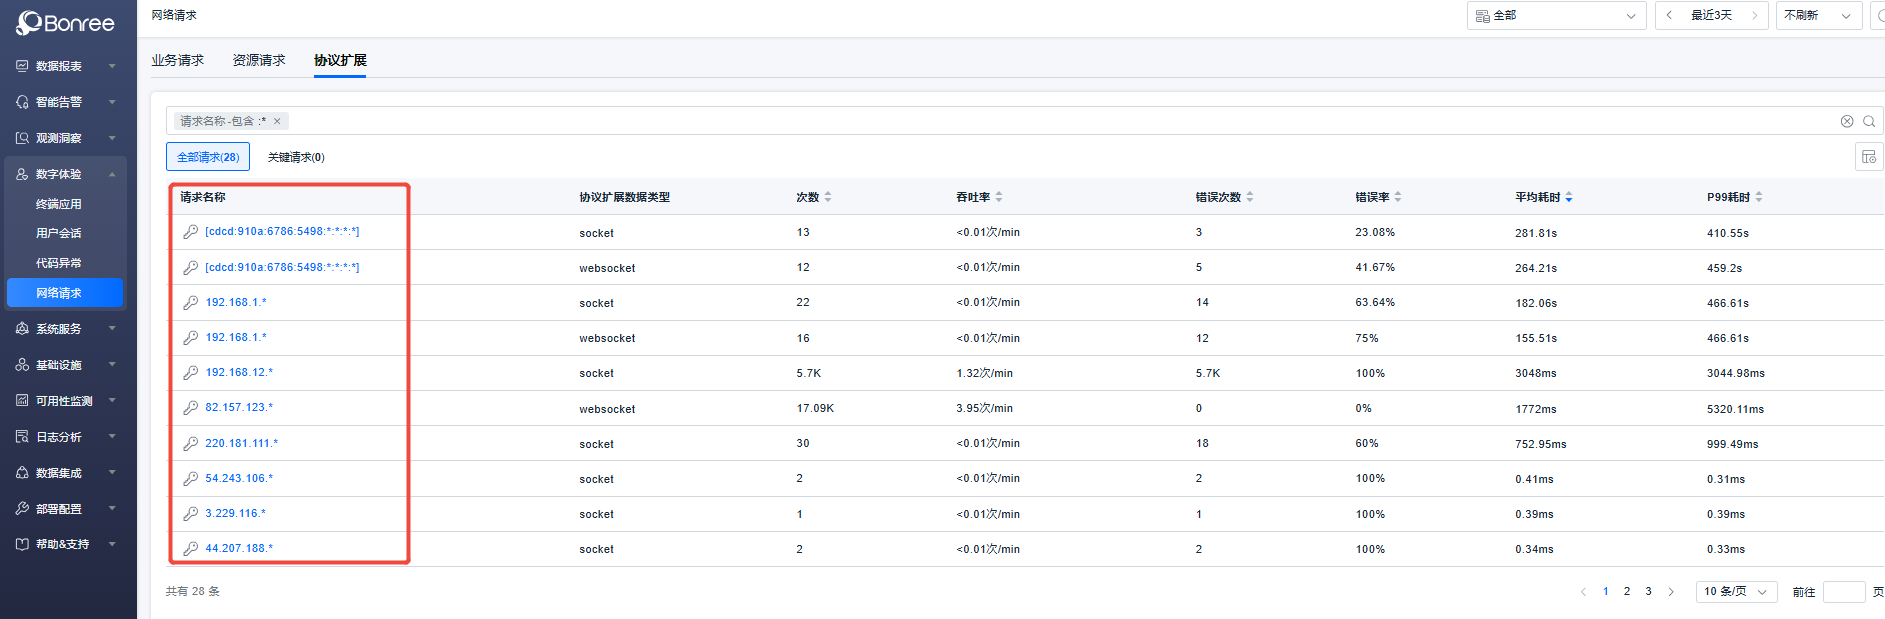Sort by 次数 column sort arrows
Viewport: 1885px width, 619px height.
point(828,197)
